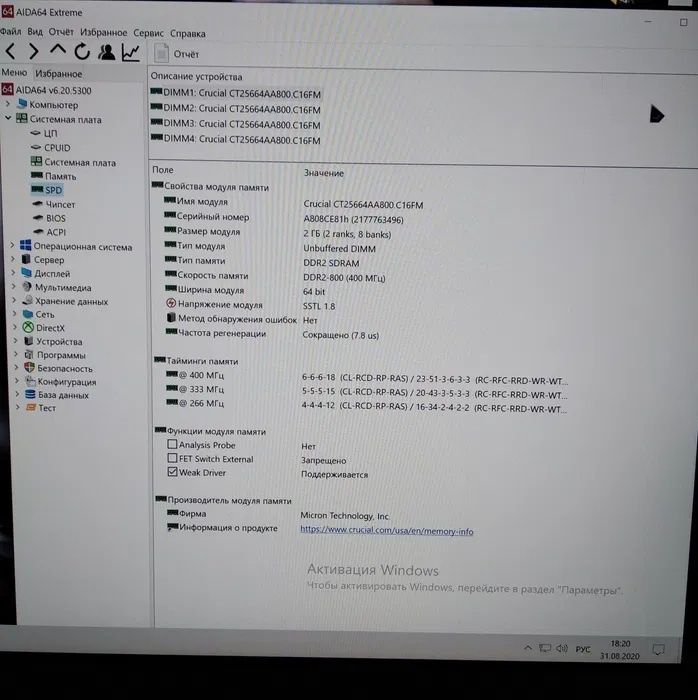Expand the Мультимедиа tree node

(13, 286)
